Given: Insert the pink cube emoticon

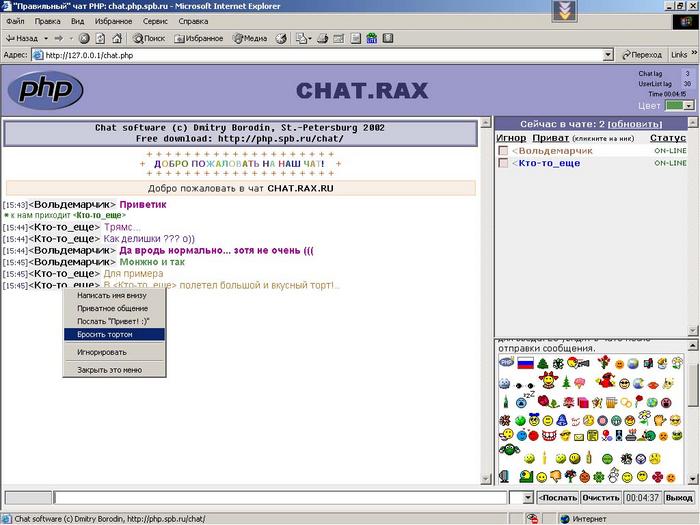Looking at the screenshot, I should [583, 403].
